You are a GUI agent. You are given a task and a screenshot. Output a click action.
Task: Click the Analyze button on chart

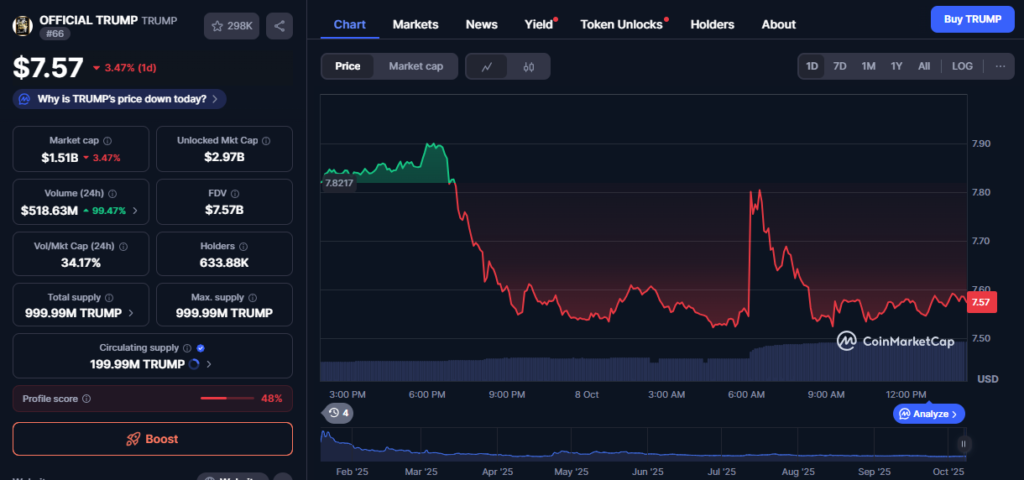929,413
